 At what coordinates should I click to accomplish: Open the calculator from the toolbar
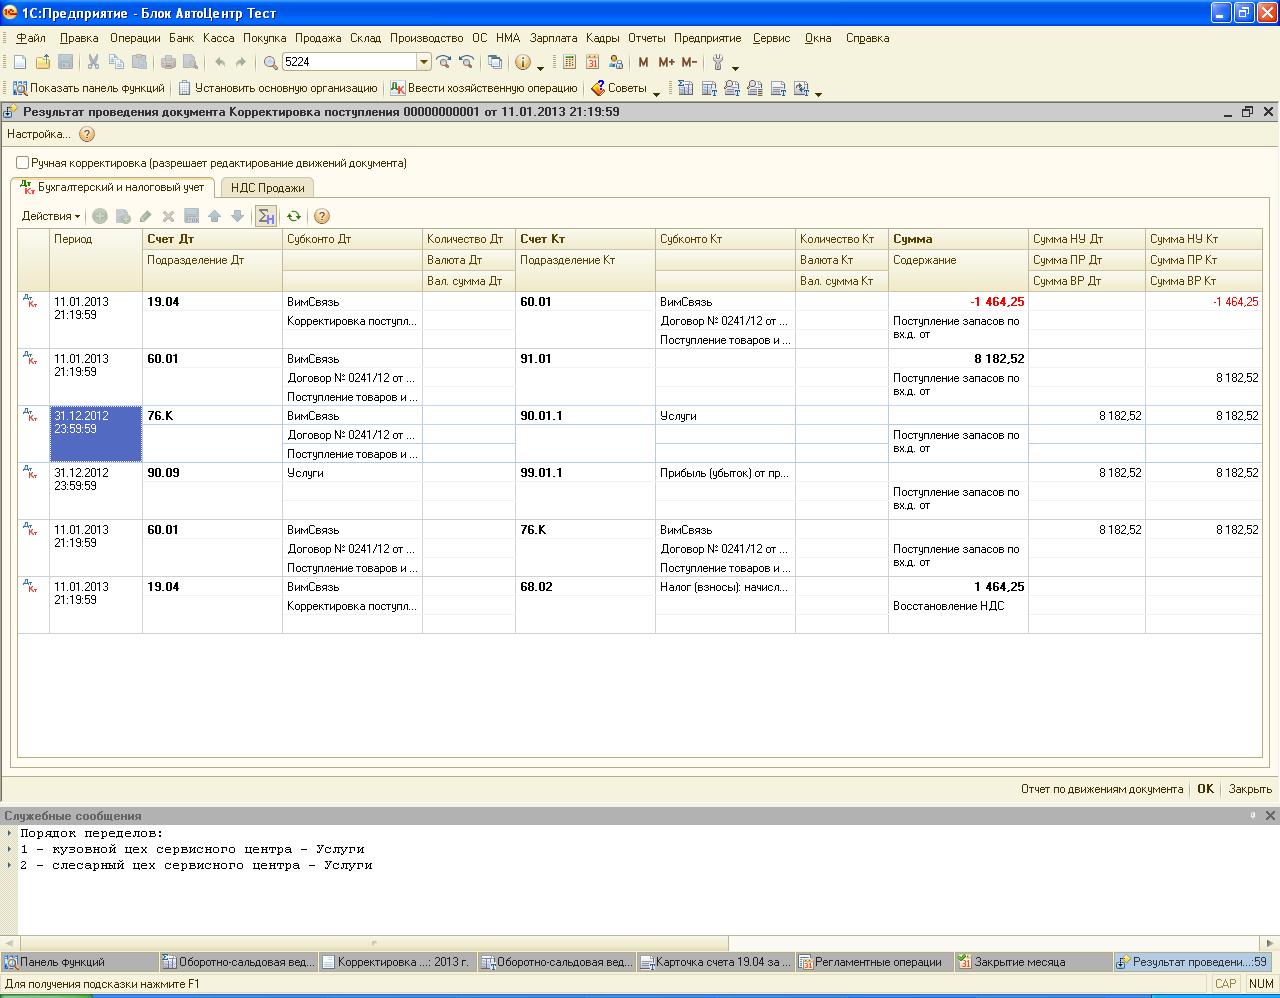[x=569, y=62]
